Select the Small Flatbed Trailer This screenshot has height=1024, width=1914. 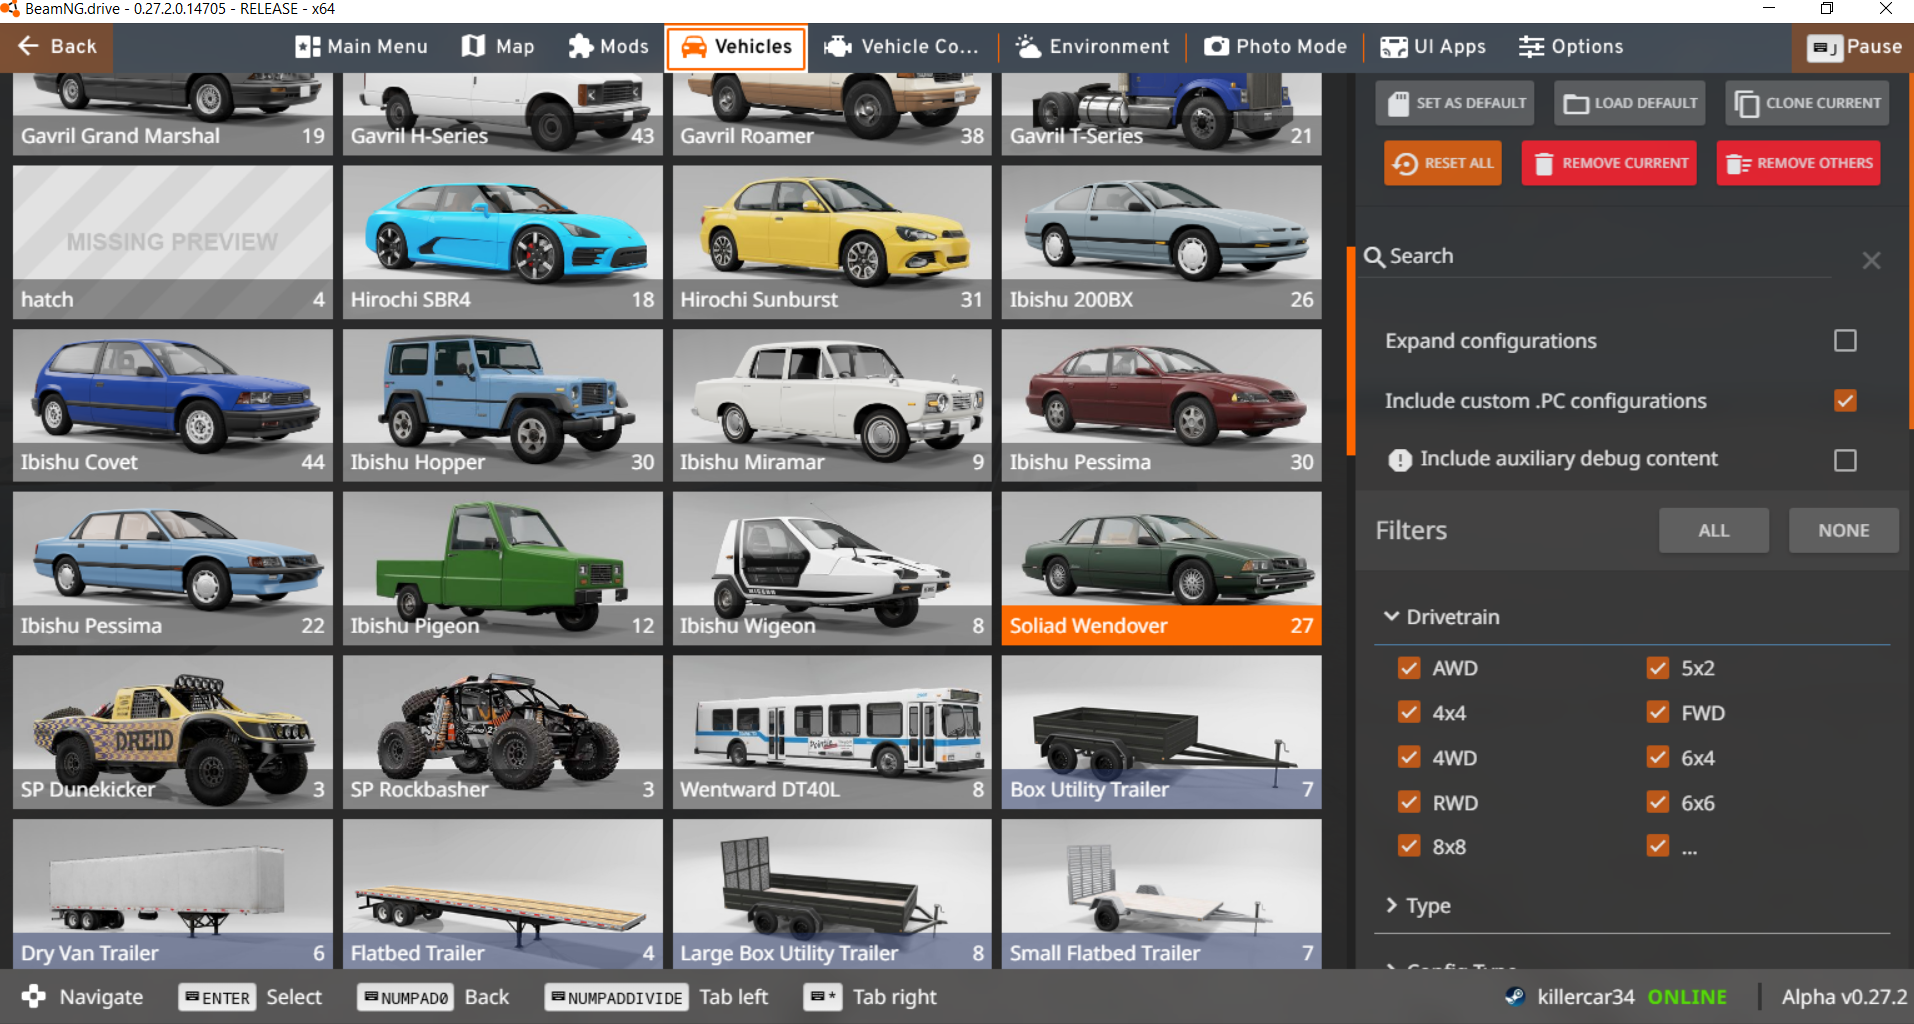click(1161, 894)
